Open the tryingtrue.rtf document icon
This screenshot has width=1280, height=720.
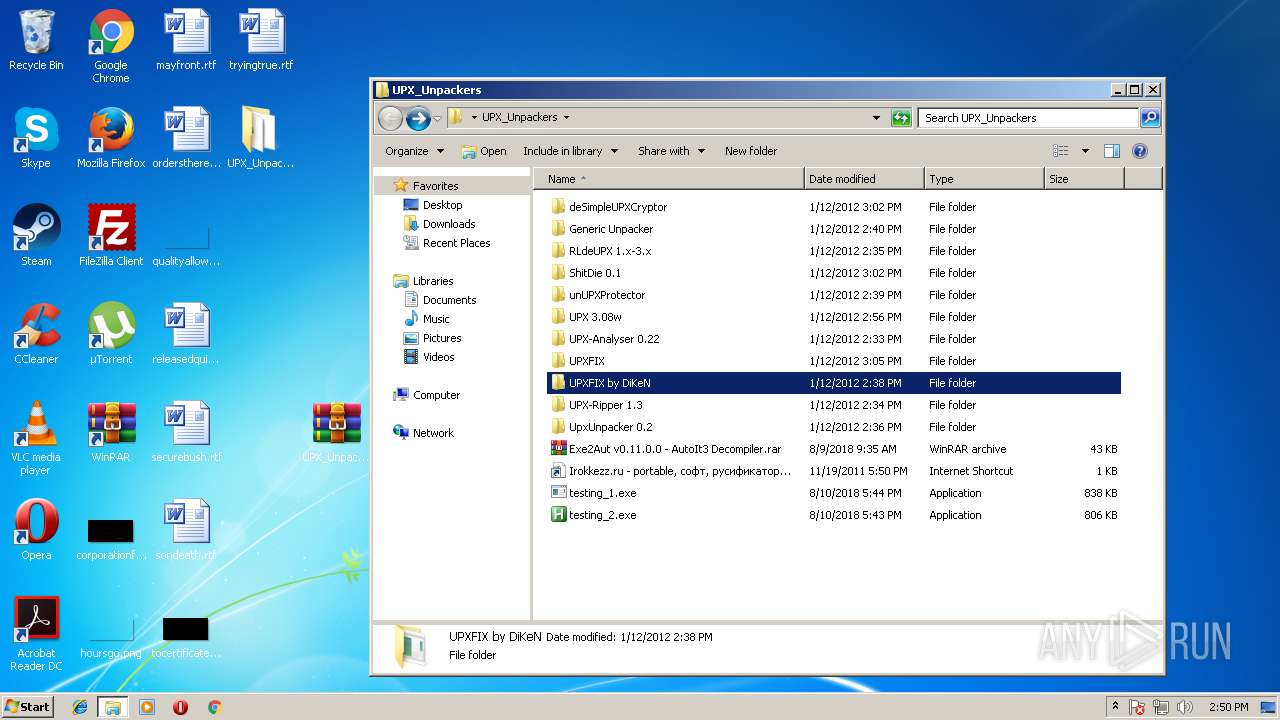click(x=261, y=41)
